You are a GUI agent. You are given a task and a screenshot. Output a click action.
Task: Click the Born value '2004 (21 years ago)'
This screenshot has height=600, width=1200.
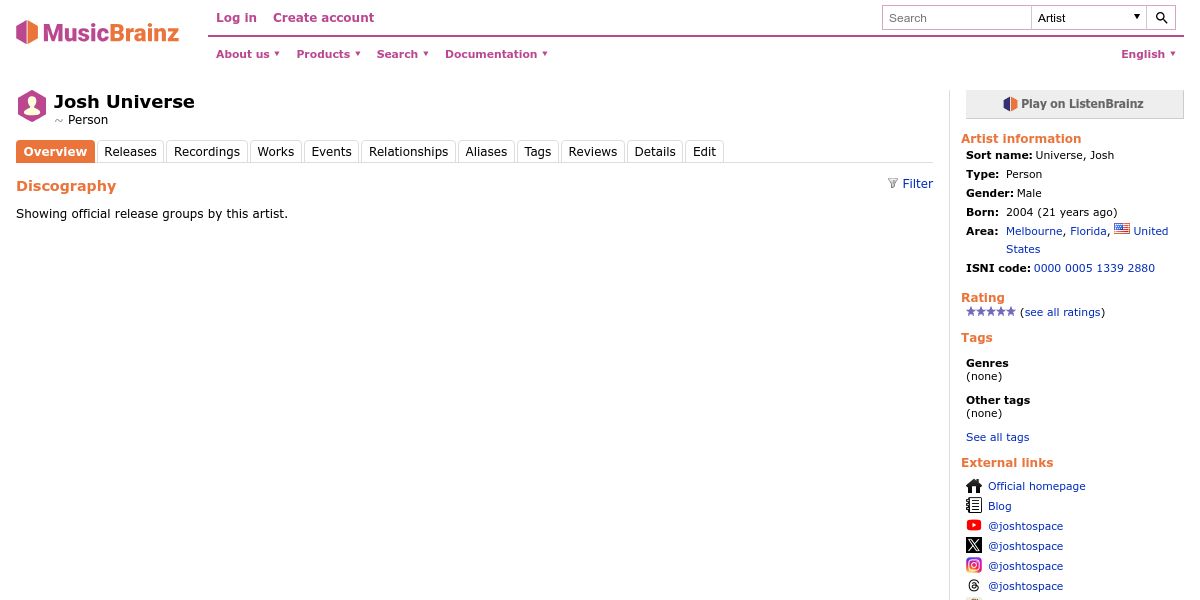pyautogui.click(x=1061, y=212)
